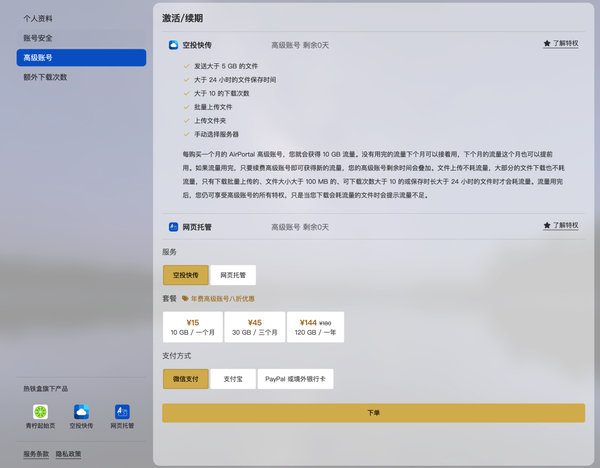Open the 空投快传 product icon in sidebar
This screenshot has height=468, width=600.
click(x=82, y=412)
